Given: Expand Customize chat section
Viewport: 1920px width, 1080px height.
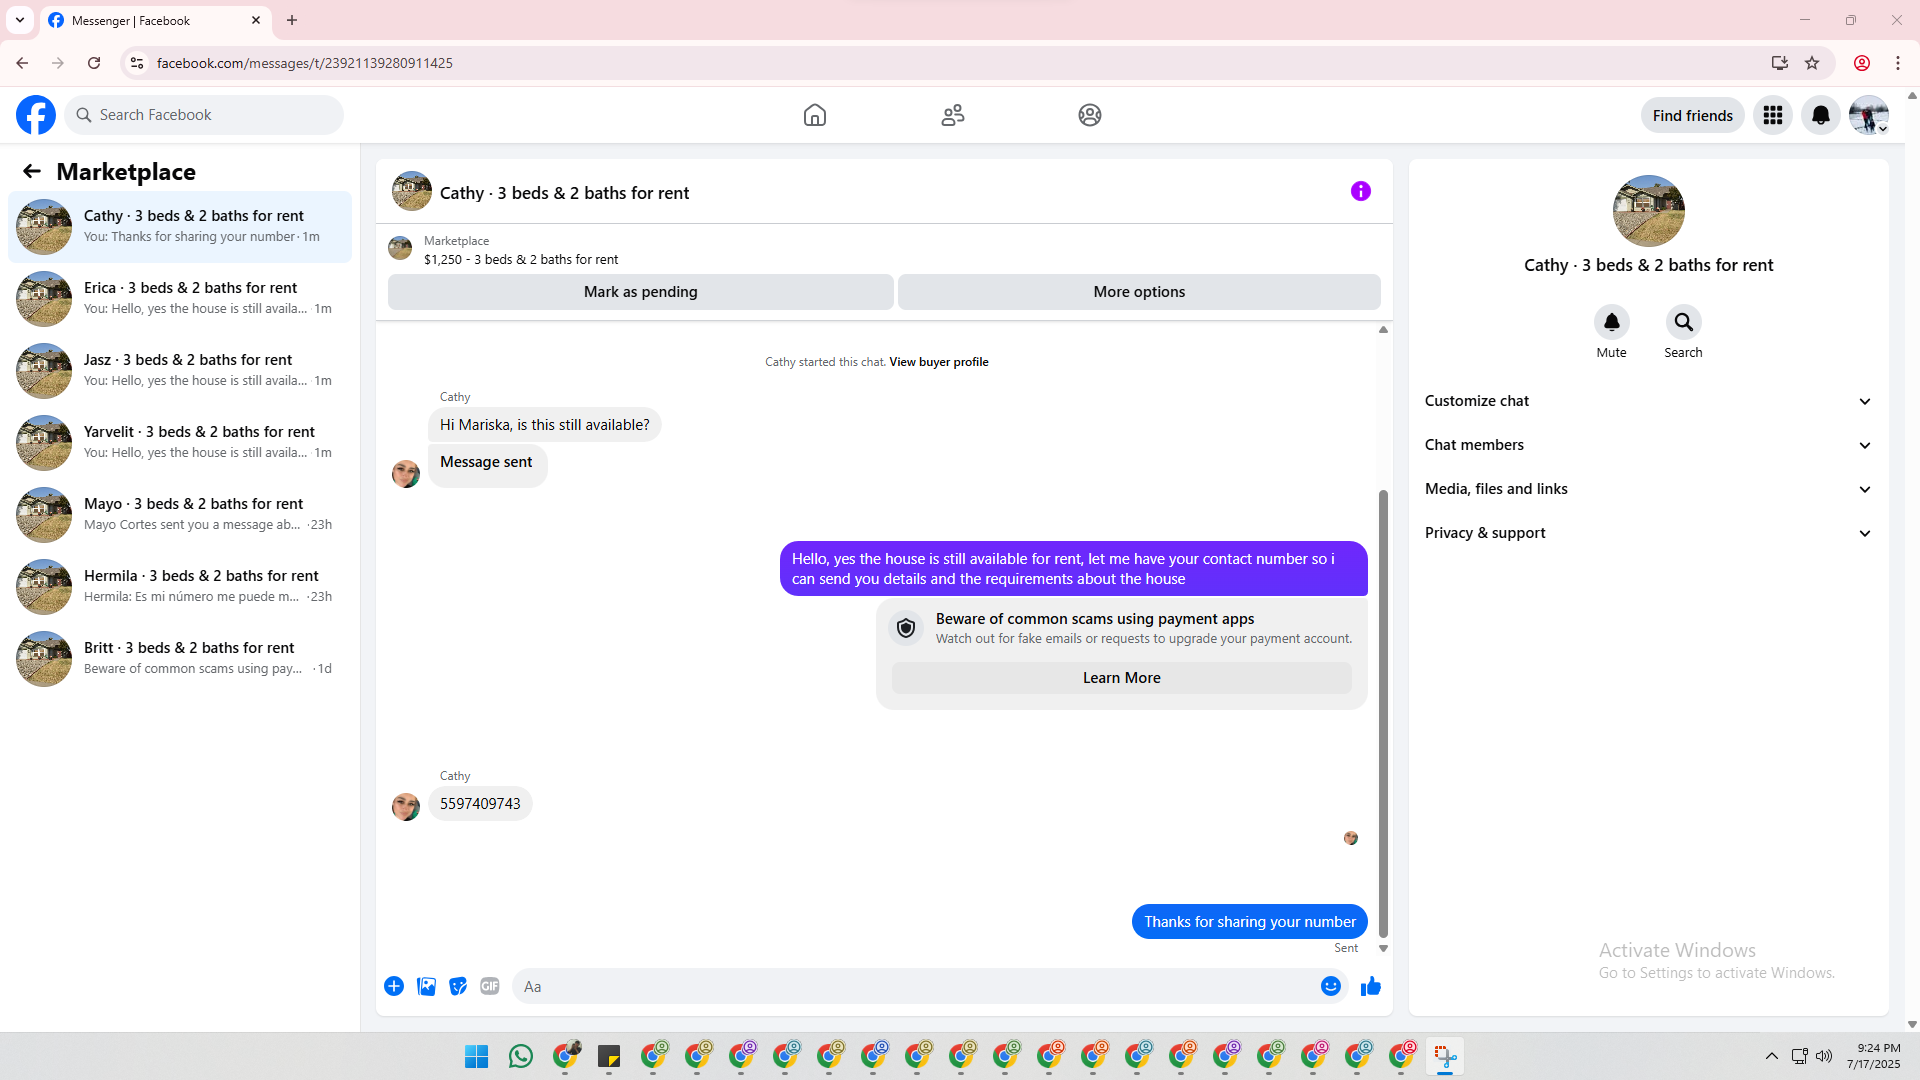Looking at the screenshot, I should point(1649,401).
